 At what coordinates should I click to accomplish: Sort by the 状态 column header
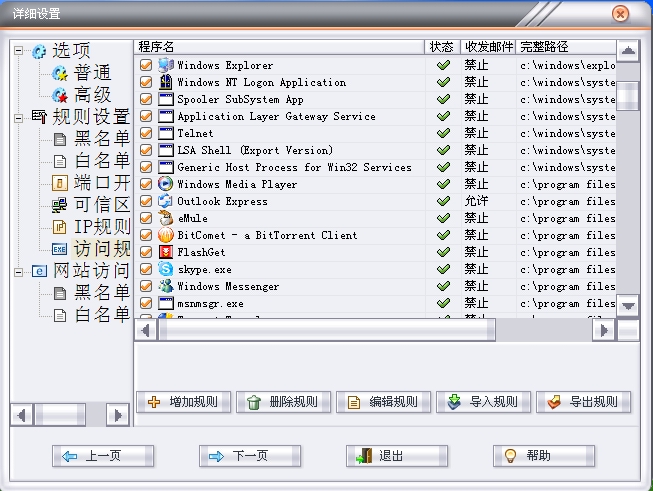pyautogui.click(x=442, y=47)
